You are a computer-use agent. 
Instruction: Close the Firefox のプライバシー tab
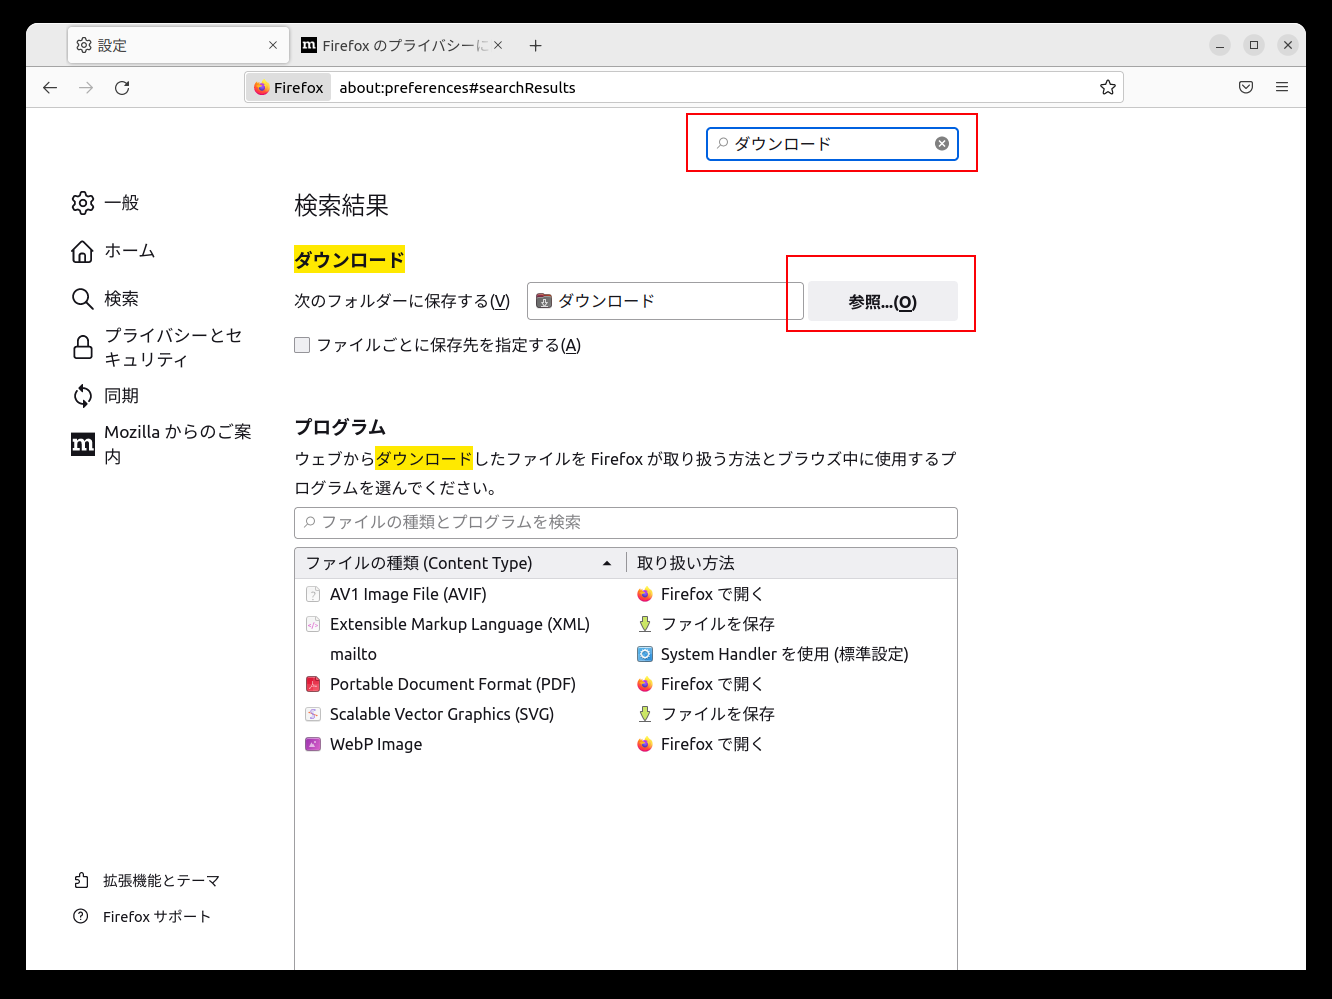click(x=498, y=46)
